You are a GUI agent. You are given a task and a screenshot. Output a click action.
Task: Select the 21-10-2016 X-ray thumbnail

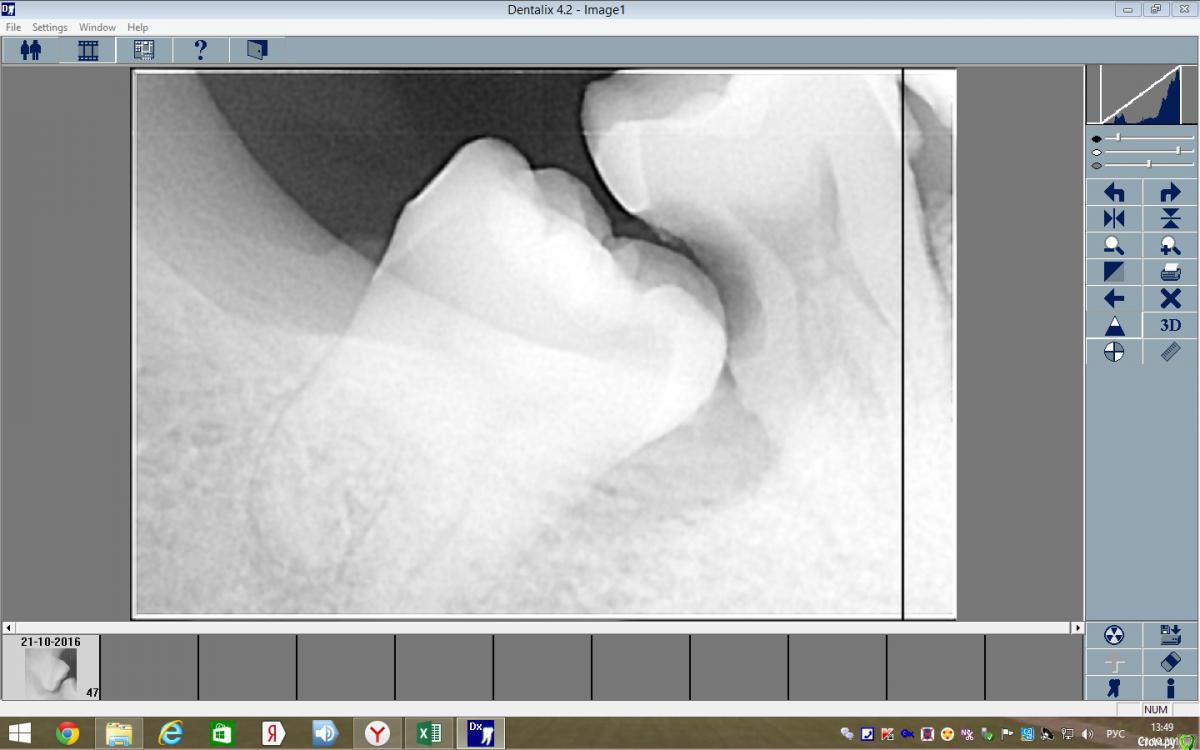pyautogui.click(x=51, y=668)
